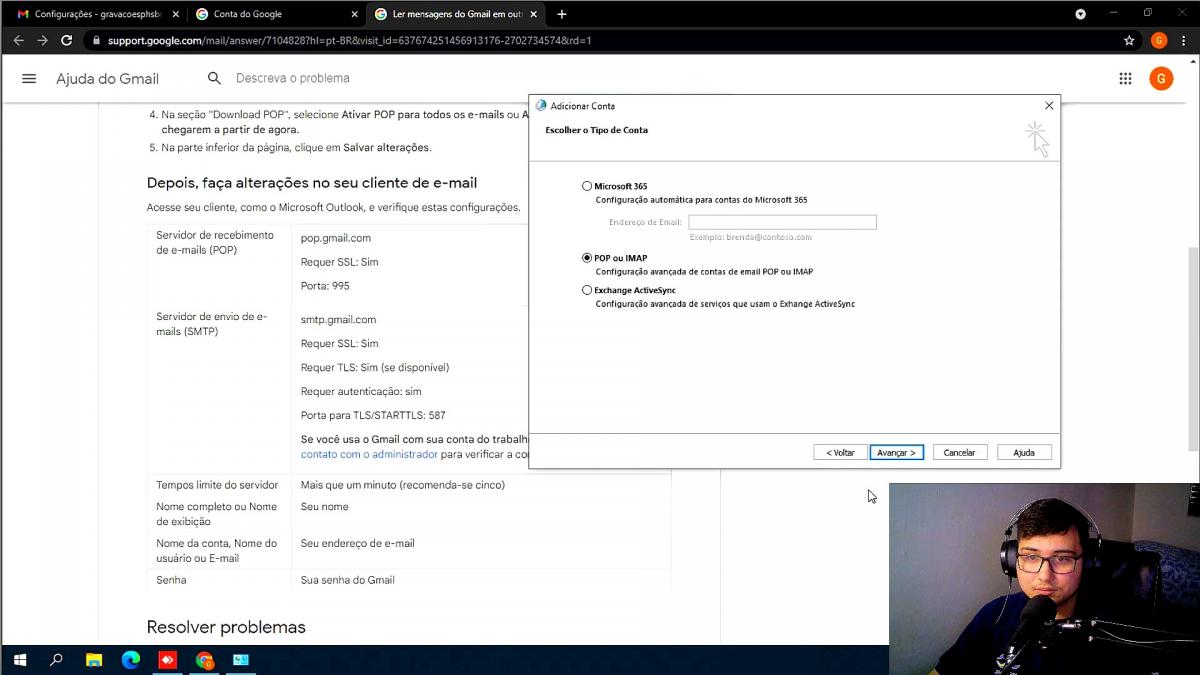Click the Seu endereço de e-mail cell
This screenshot has height=675, width=1200.
point(357,543)
